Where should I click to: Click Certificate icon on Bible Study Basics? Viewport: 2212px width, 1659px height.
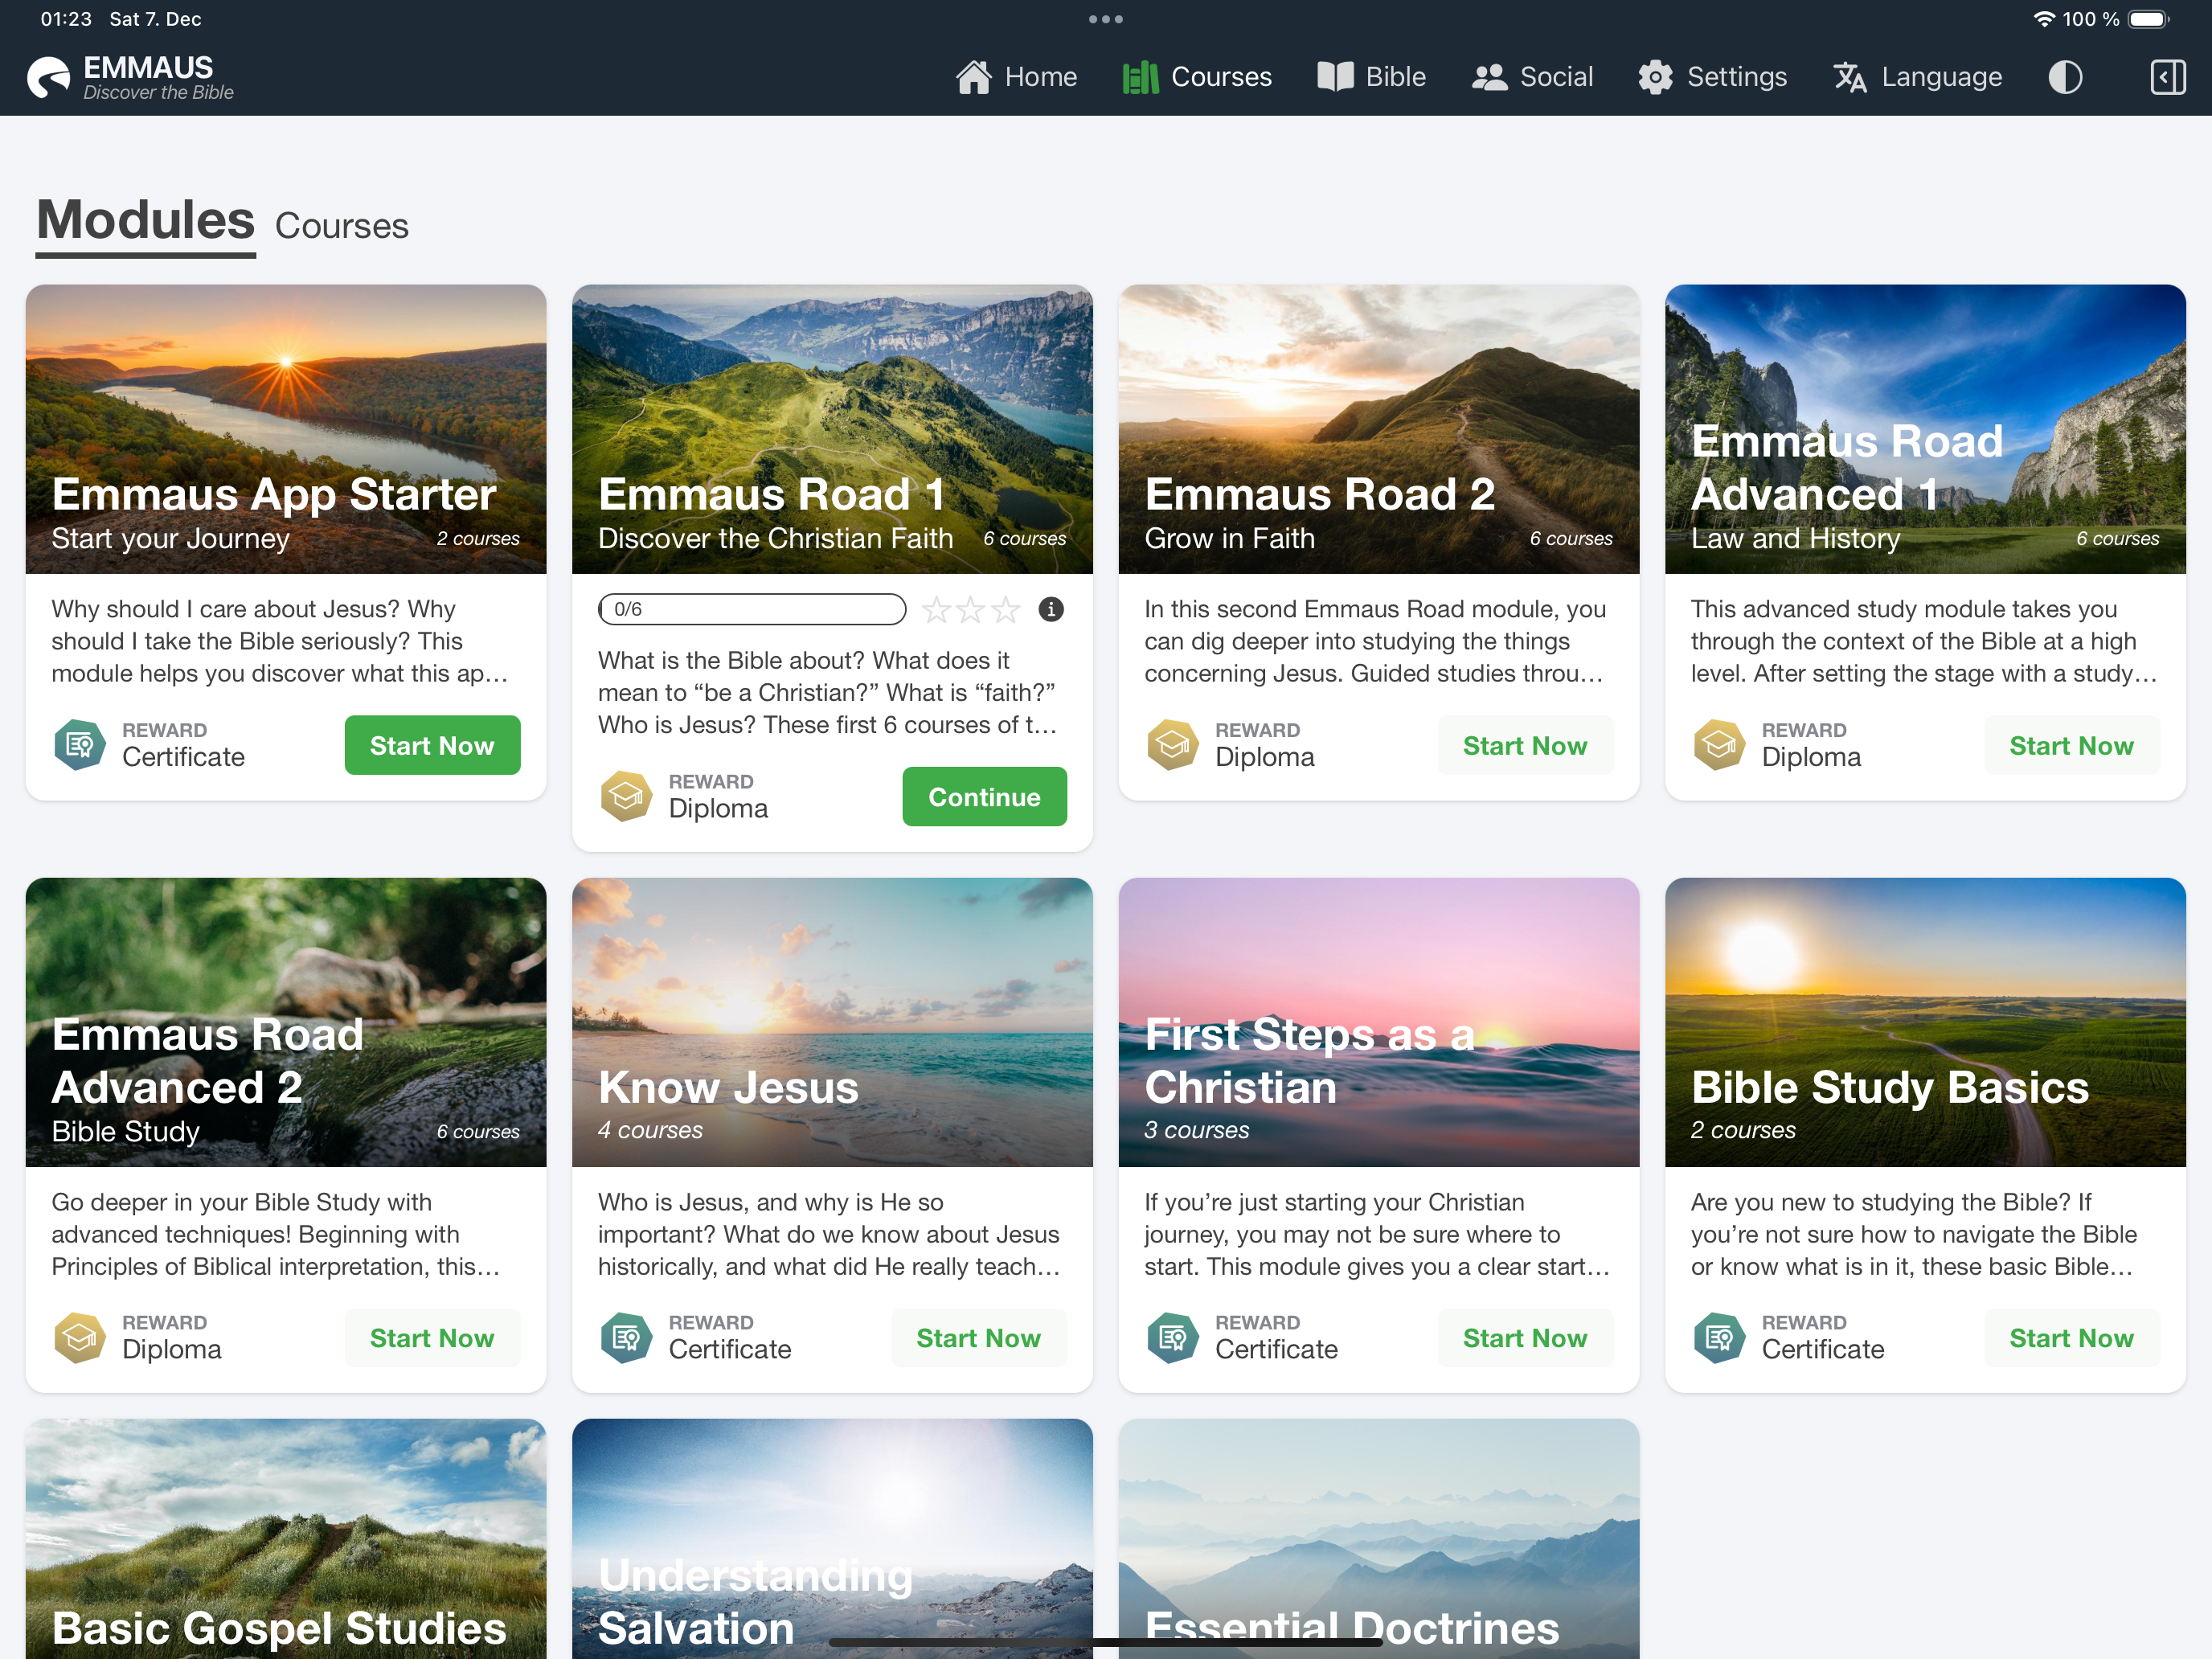[1719, 1337]
